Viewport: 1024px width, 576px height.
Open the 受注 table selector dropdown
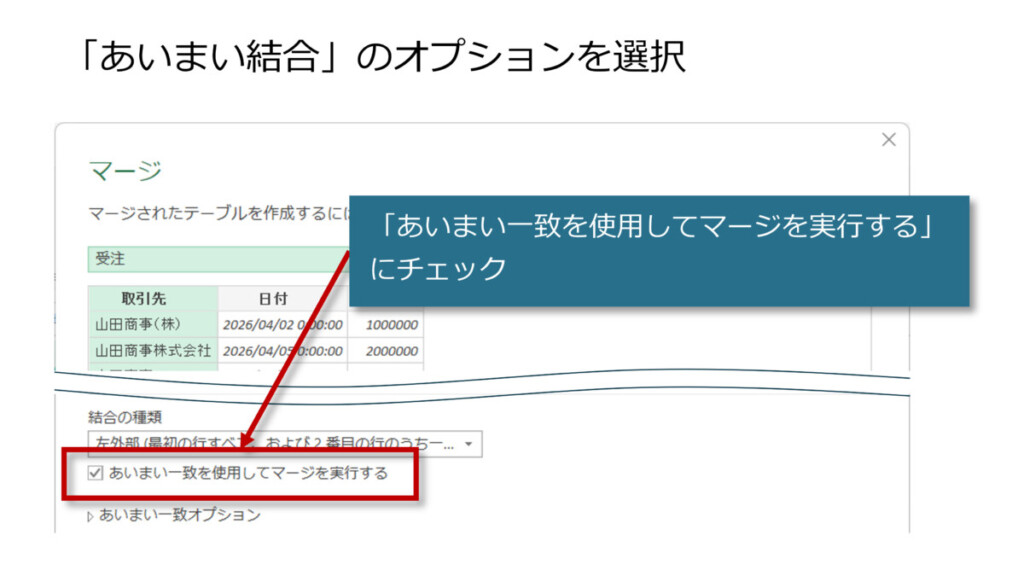[215, 259]
